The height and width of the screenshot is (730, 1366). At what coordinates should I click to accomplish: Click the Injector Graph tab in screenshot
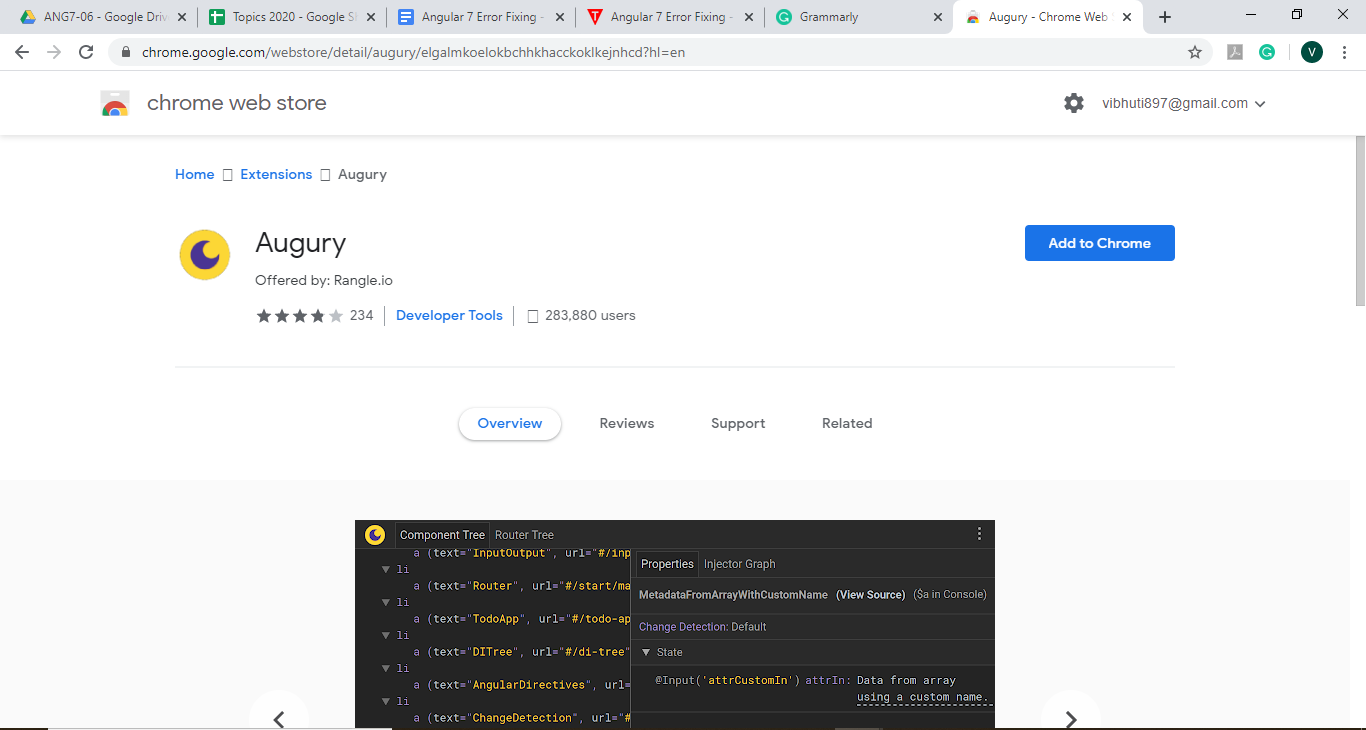[739, 564]
